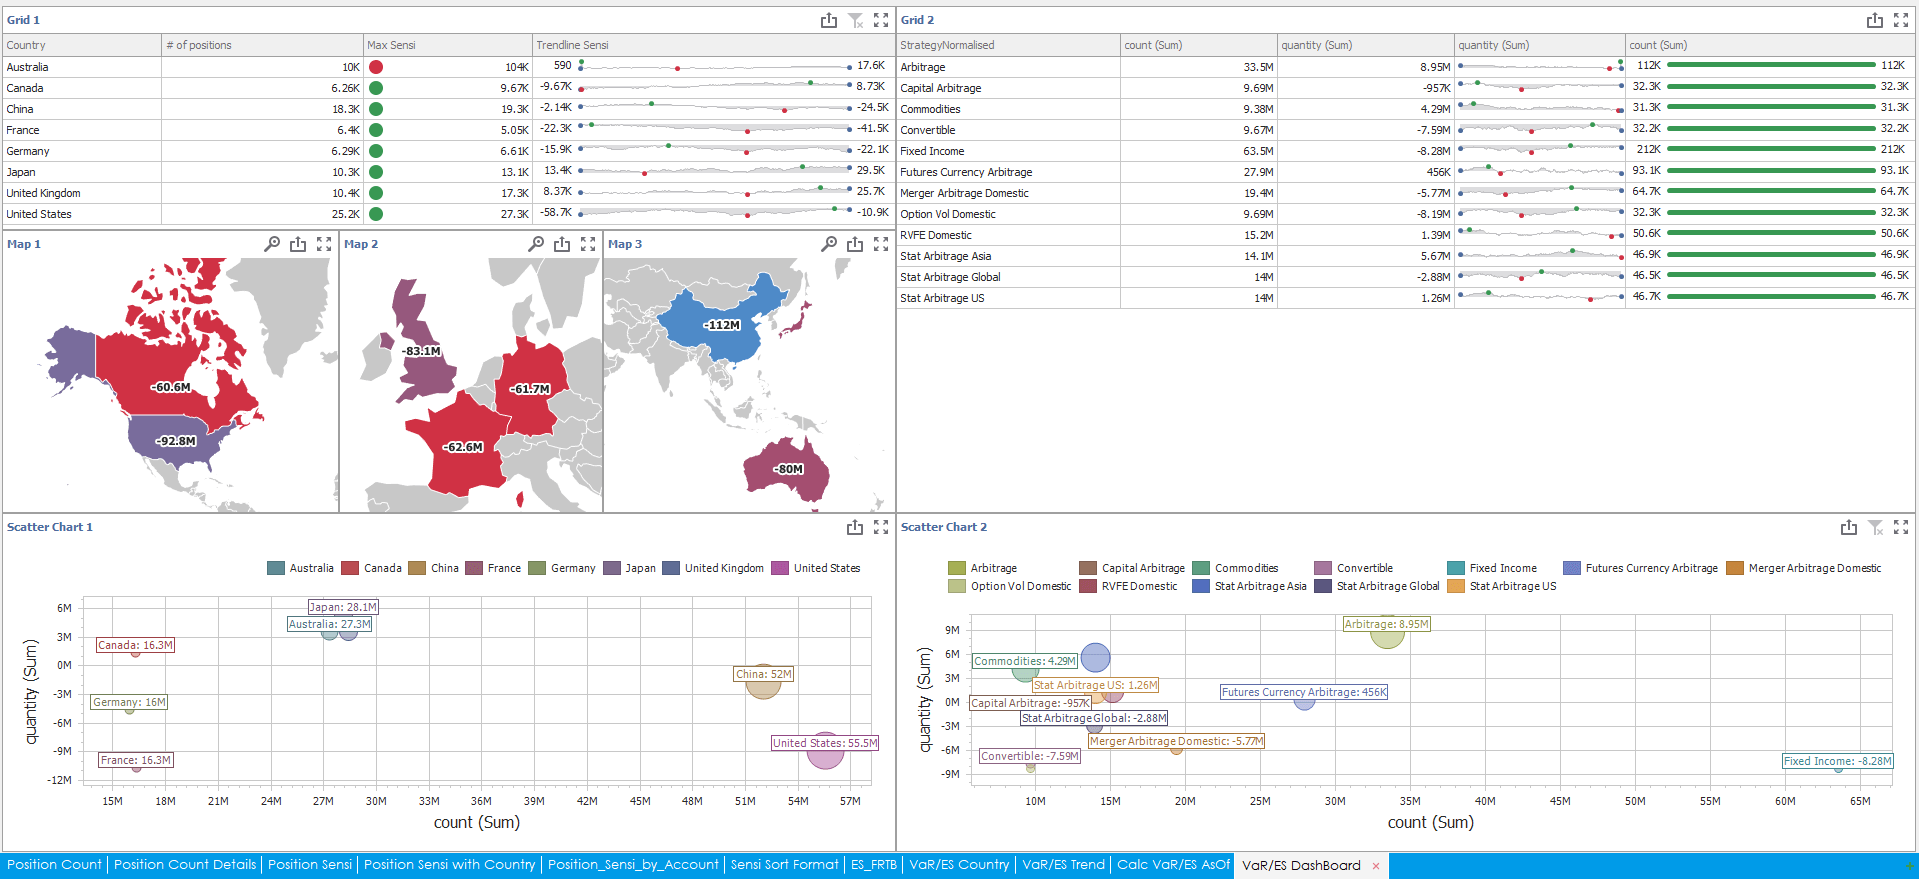Select the United States row in Grid 1

click(x=80, y=214)
